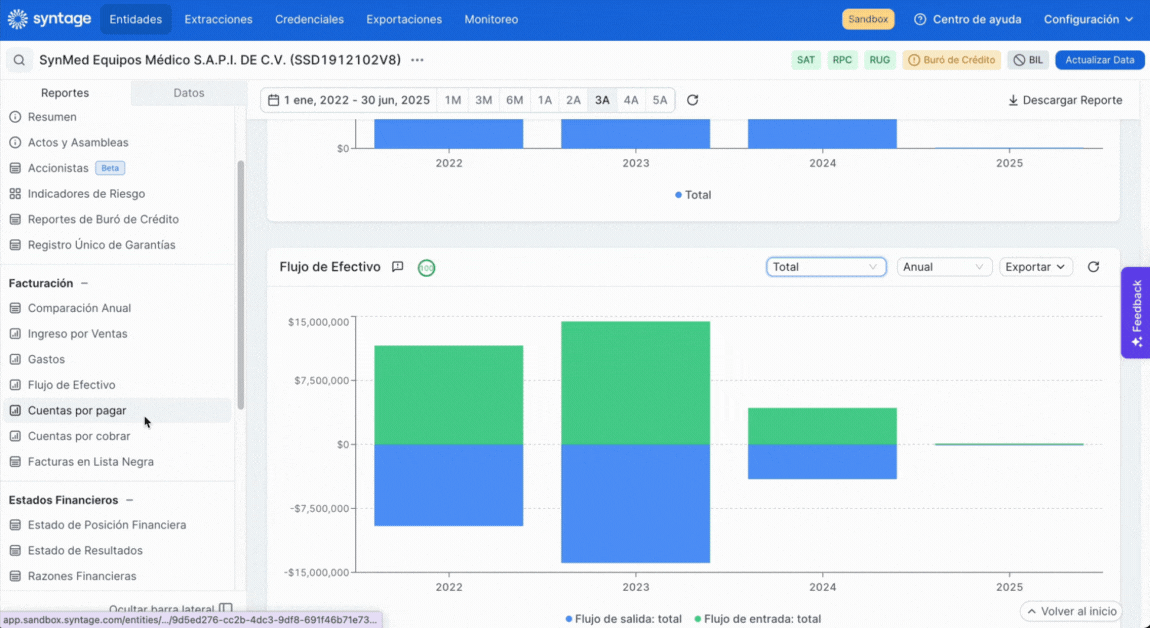
Task: Select the 1A range toggle
Action: point(544,100)
